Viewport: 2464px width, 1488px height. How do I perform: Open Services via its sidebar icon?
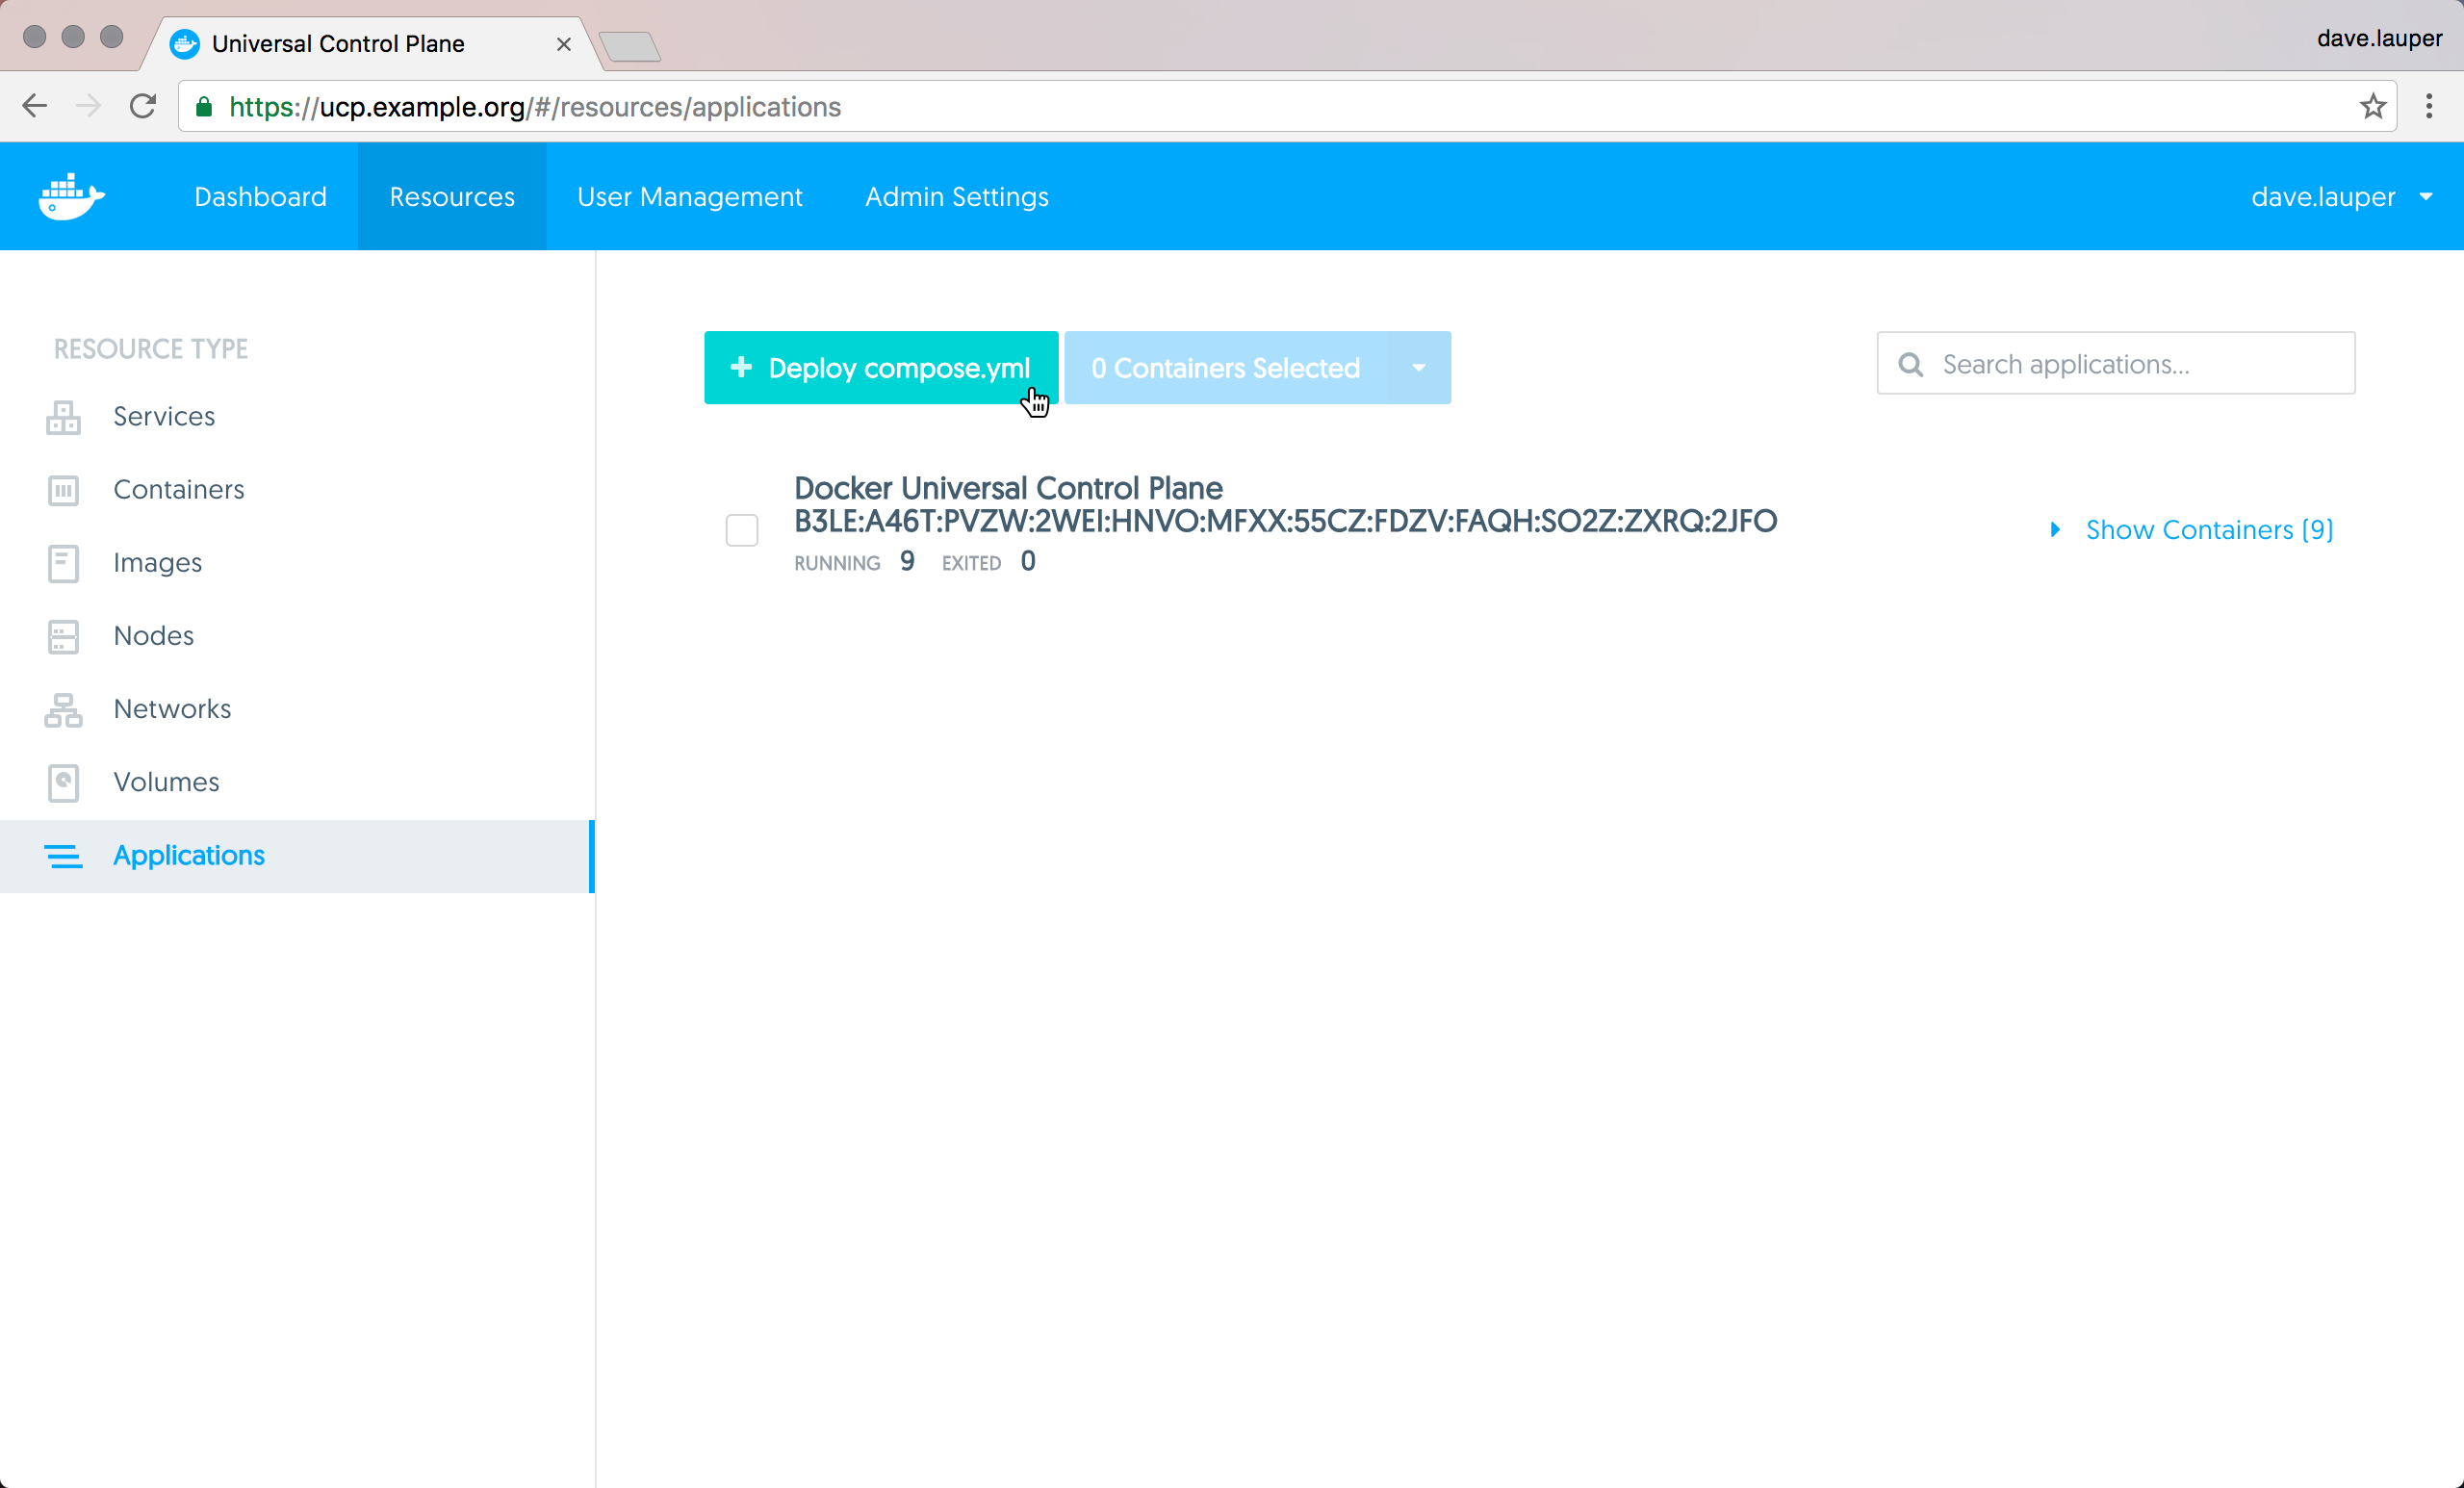(x=63, y=417)
